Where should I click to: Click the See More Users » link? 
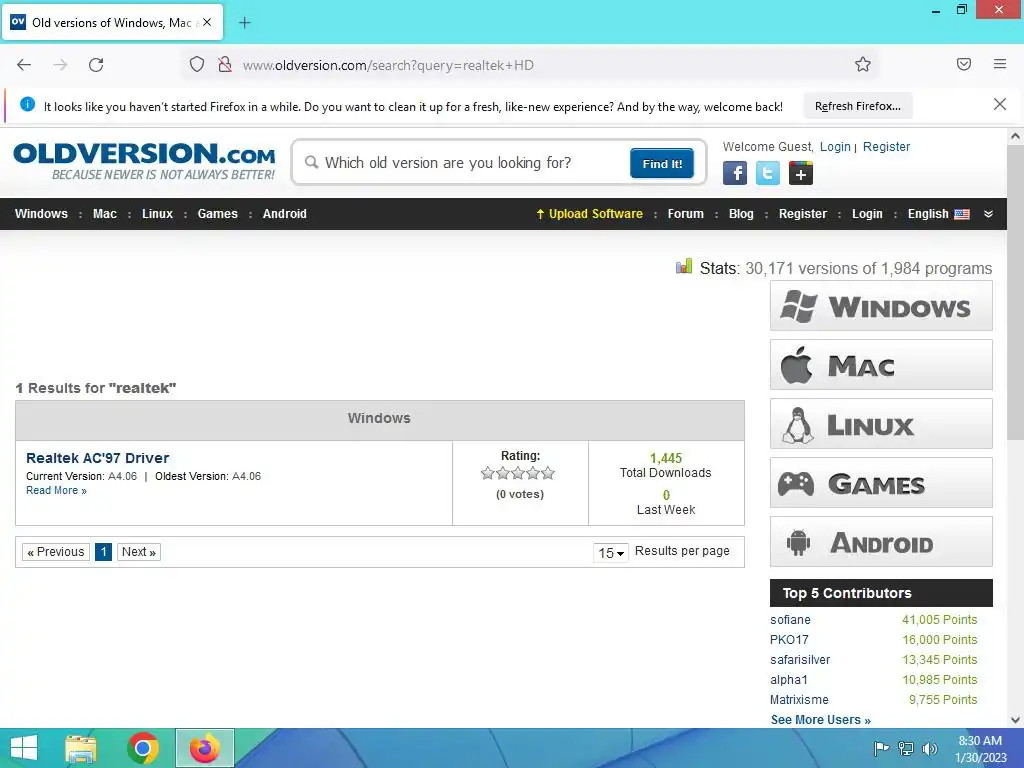pos(820,720)
